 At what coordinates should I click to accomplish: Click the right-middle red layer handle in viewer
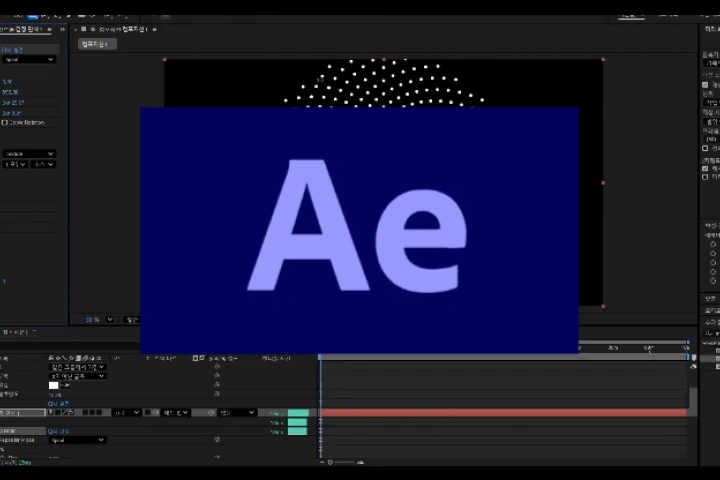(x=603, y=183)
